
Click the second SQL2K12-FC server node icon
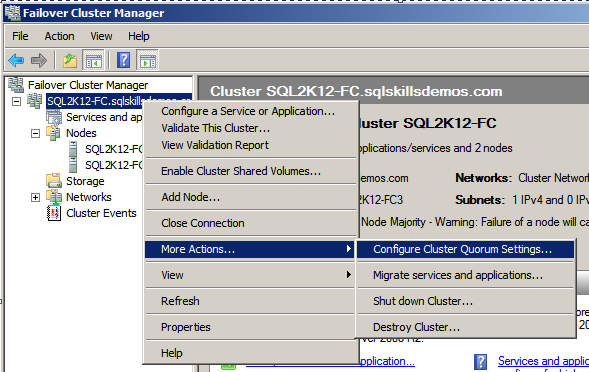73,165
